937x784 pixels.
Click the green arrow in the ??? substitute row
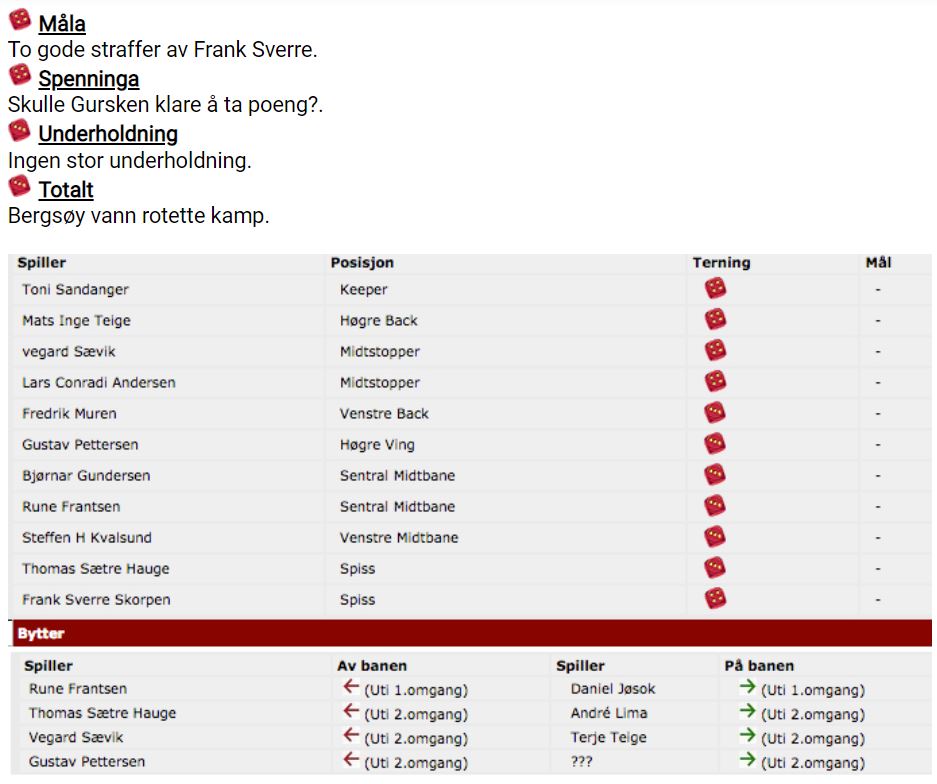click(748, 760)
